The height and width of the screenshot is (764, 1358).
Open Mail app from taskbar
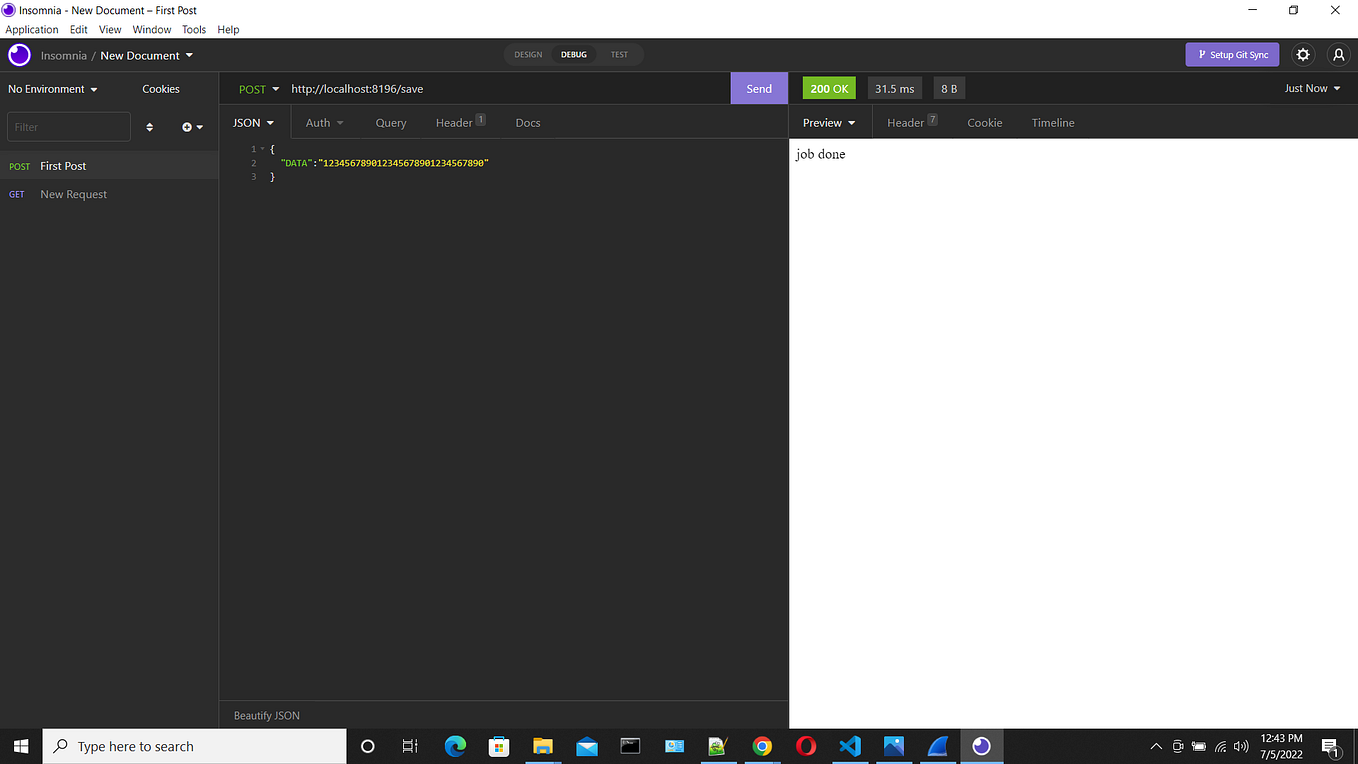(587, 746)
